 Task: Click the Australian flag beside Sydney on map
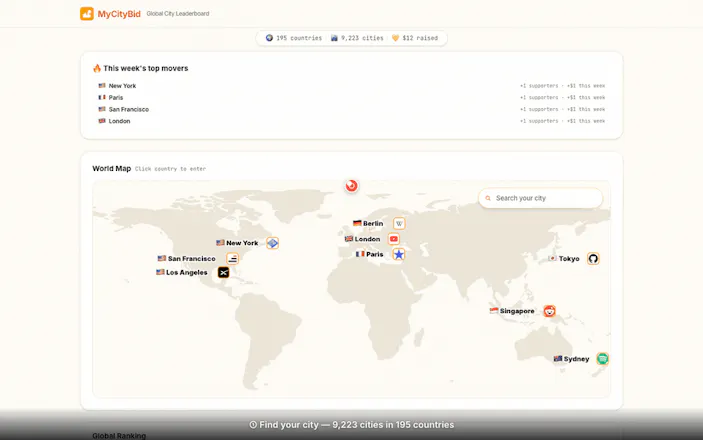[x=558, y=358]
